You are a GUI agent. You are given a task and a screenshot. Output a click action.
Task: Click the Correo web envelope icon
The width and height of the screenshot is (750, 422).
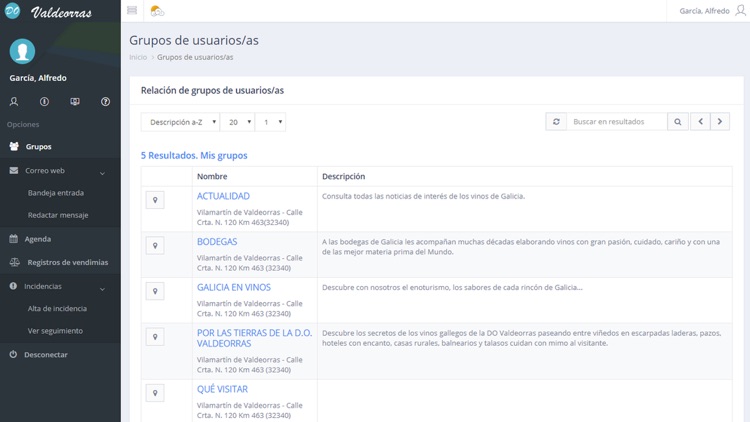pyautogui.click(x=14, y=170)
